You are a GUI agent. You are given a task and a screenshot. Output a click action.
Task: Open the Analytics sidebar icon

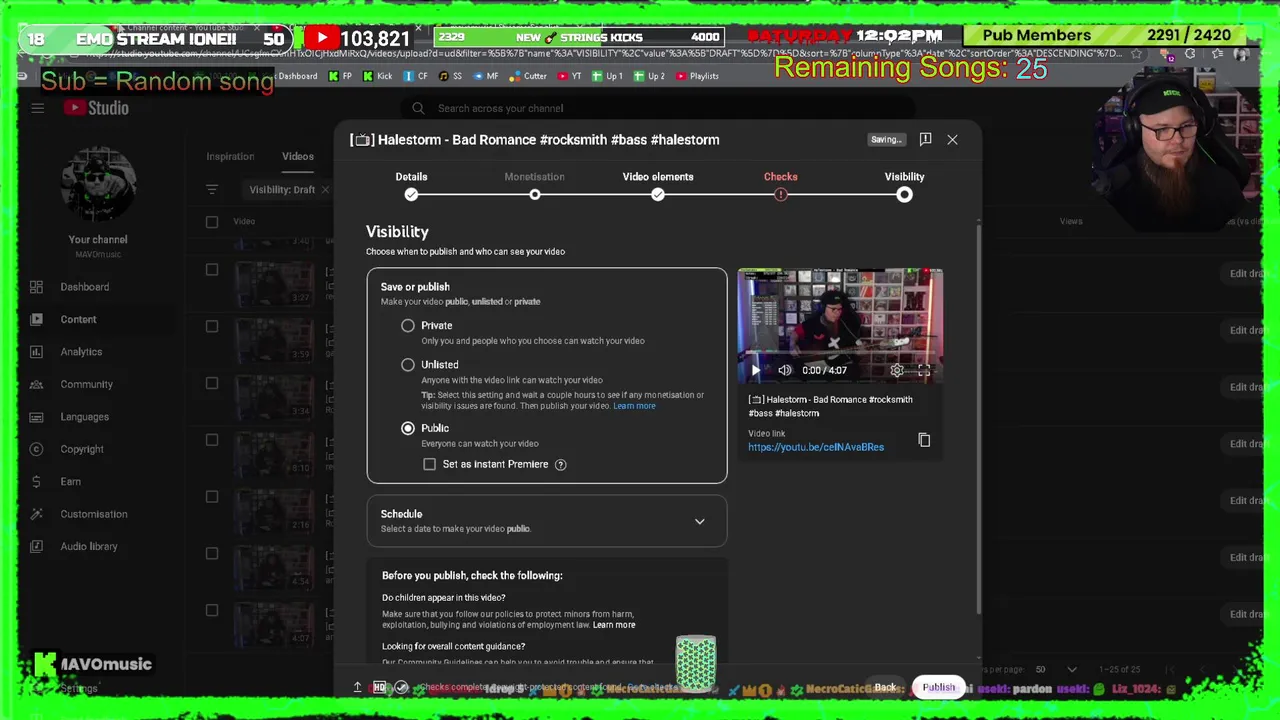(x=36, y=352)
